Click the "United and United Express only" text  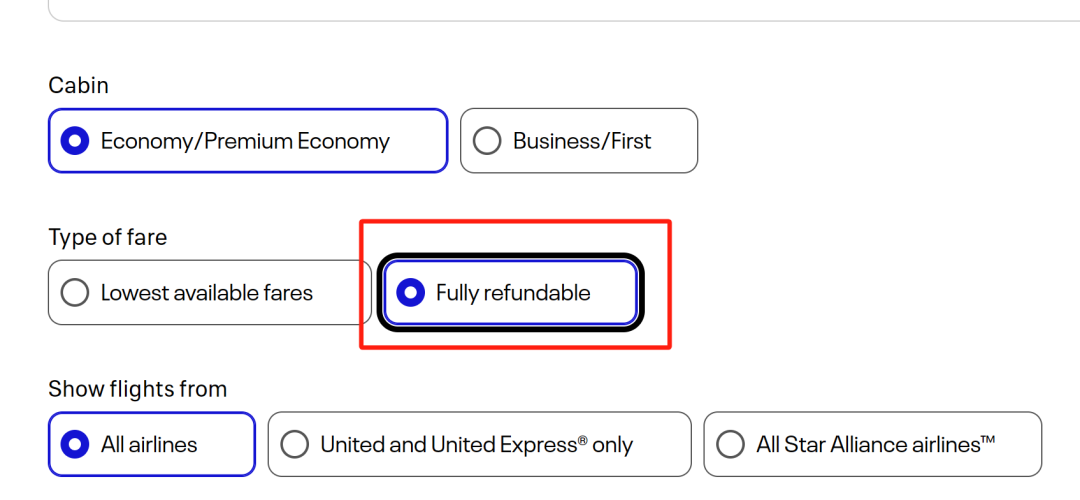tap(477, 444)
